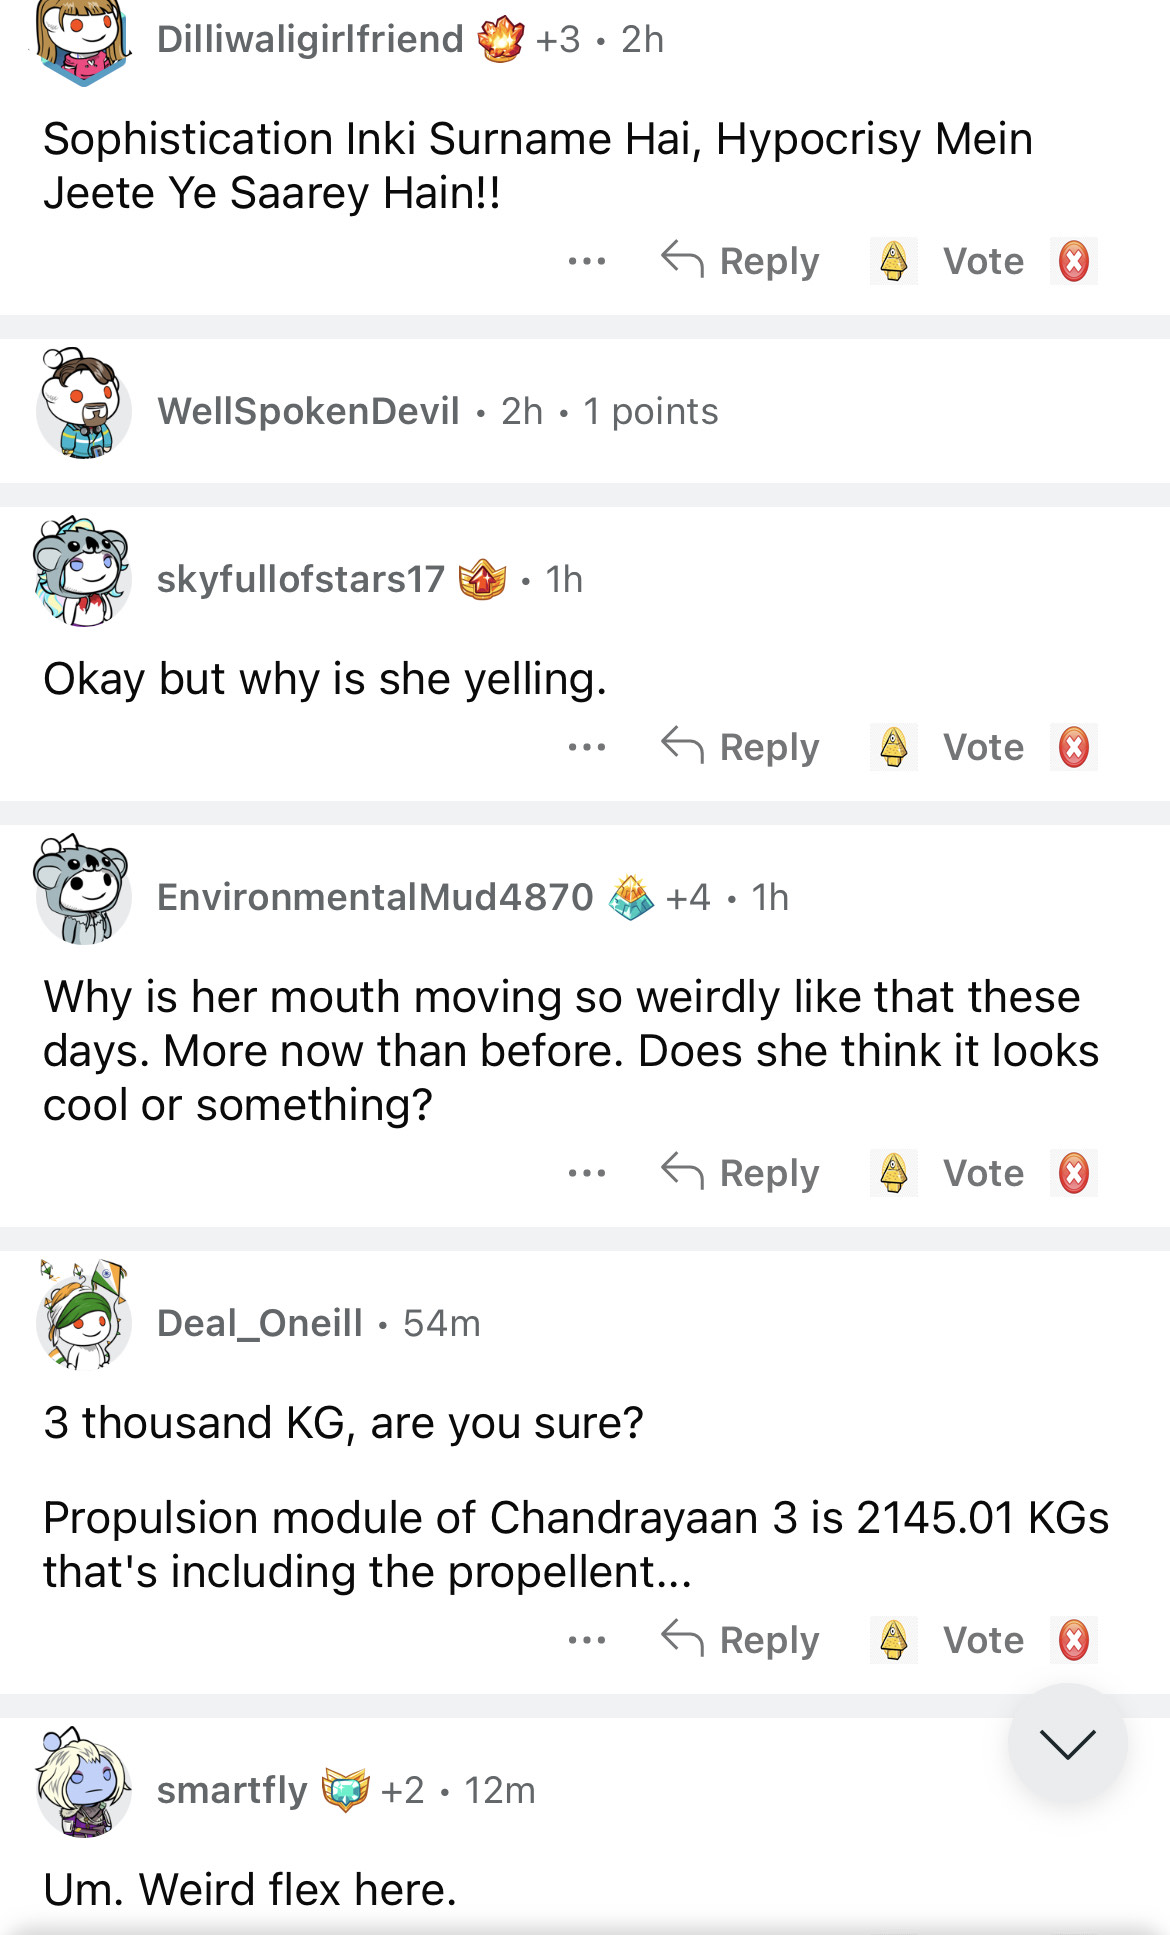Open more options on EnvironmentalMud4870's comment
The width and height of the screenshot is (1170, 1935).
click(x=586, y=1174)
